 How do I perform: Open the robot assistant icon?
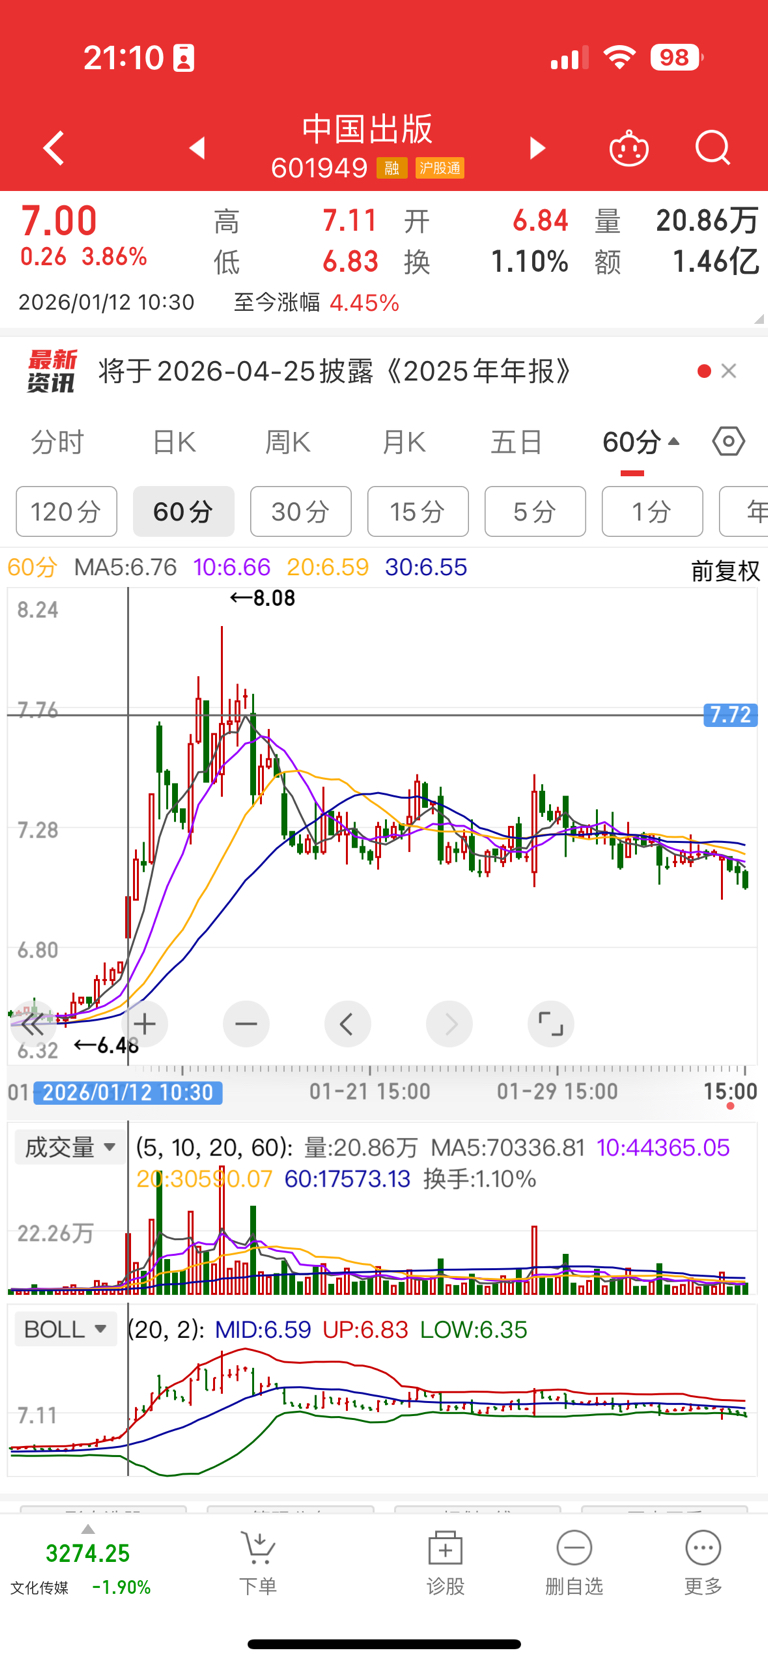pos(629,148)
